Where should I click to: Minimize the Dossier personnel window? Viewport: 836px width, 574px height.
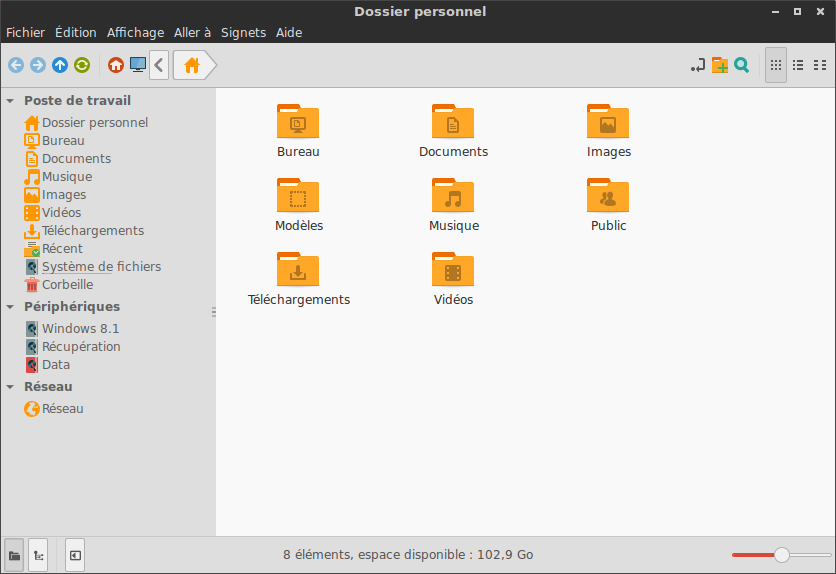tap(775, 12)
